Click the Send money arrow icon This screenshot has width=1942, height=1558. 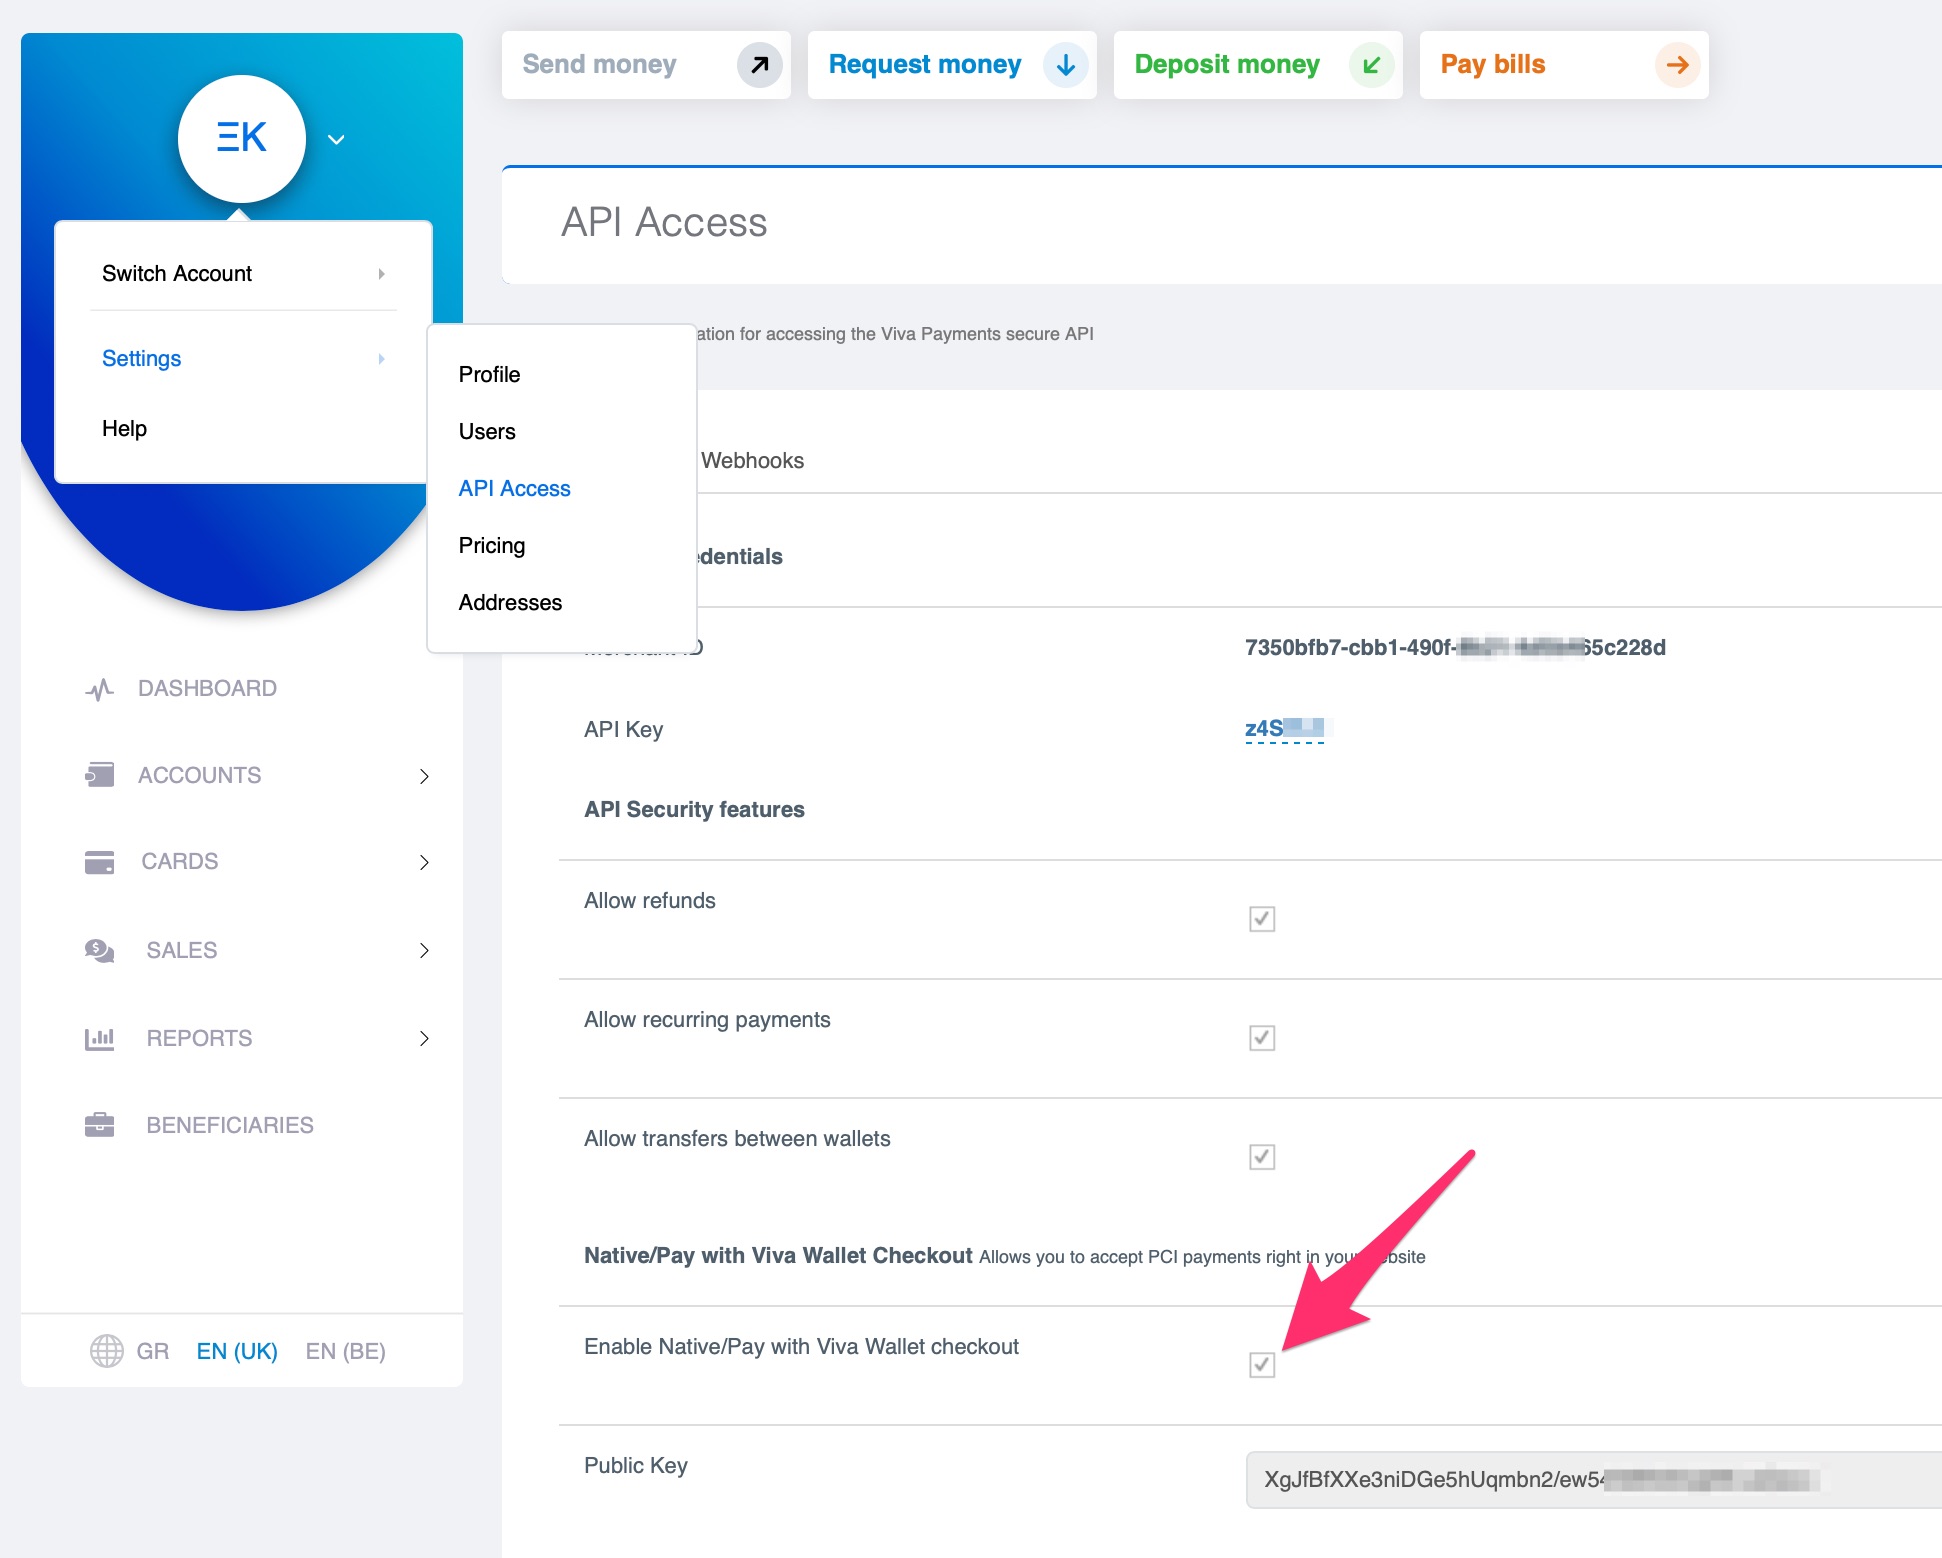pyautogui.click(x=758, y=64)
